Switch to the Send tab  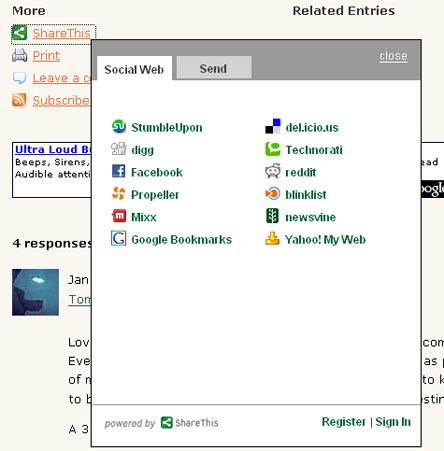[214, 68]
